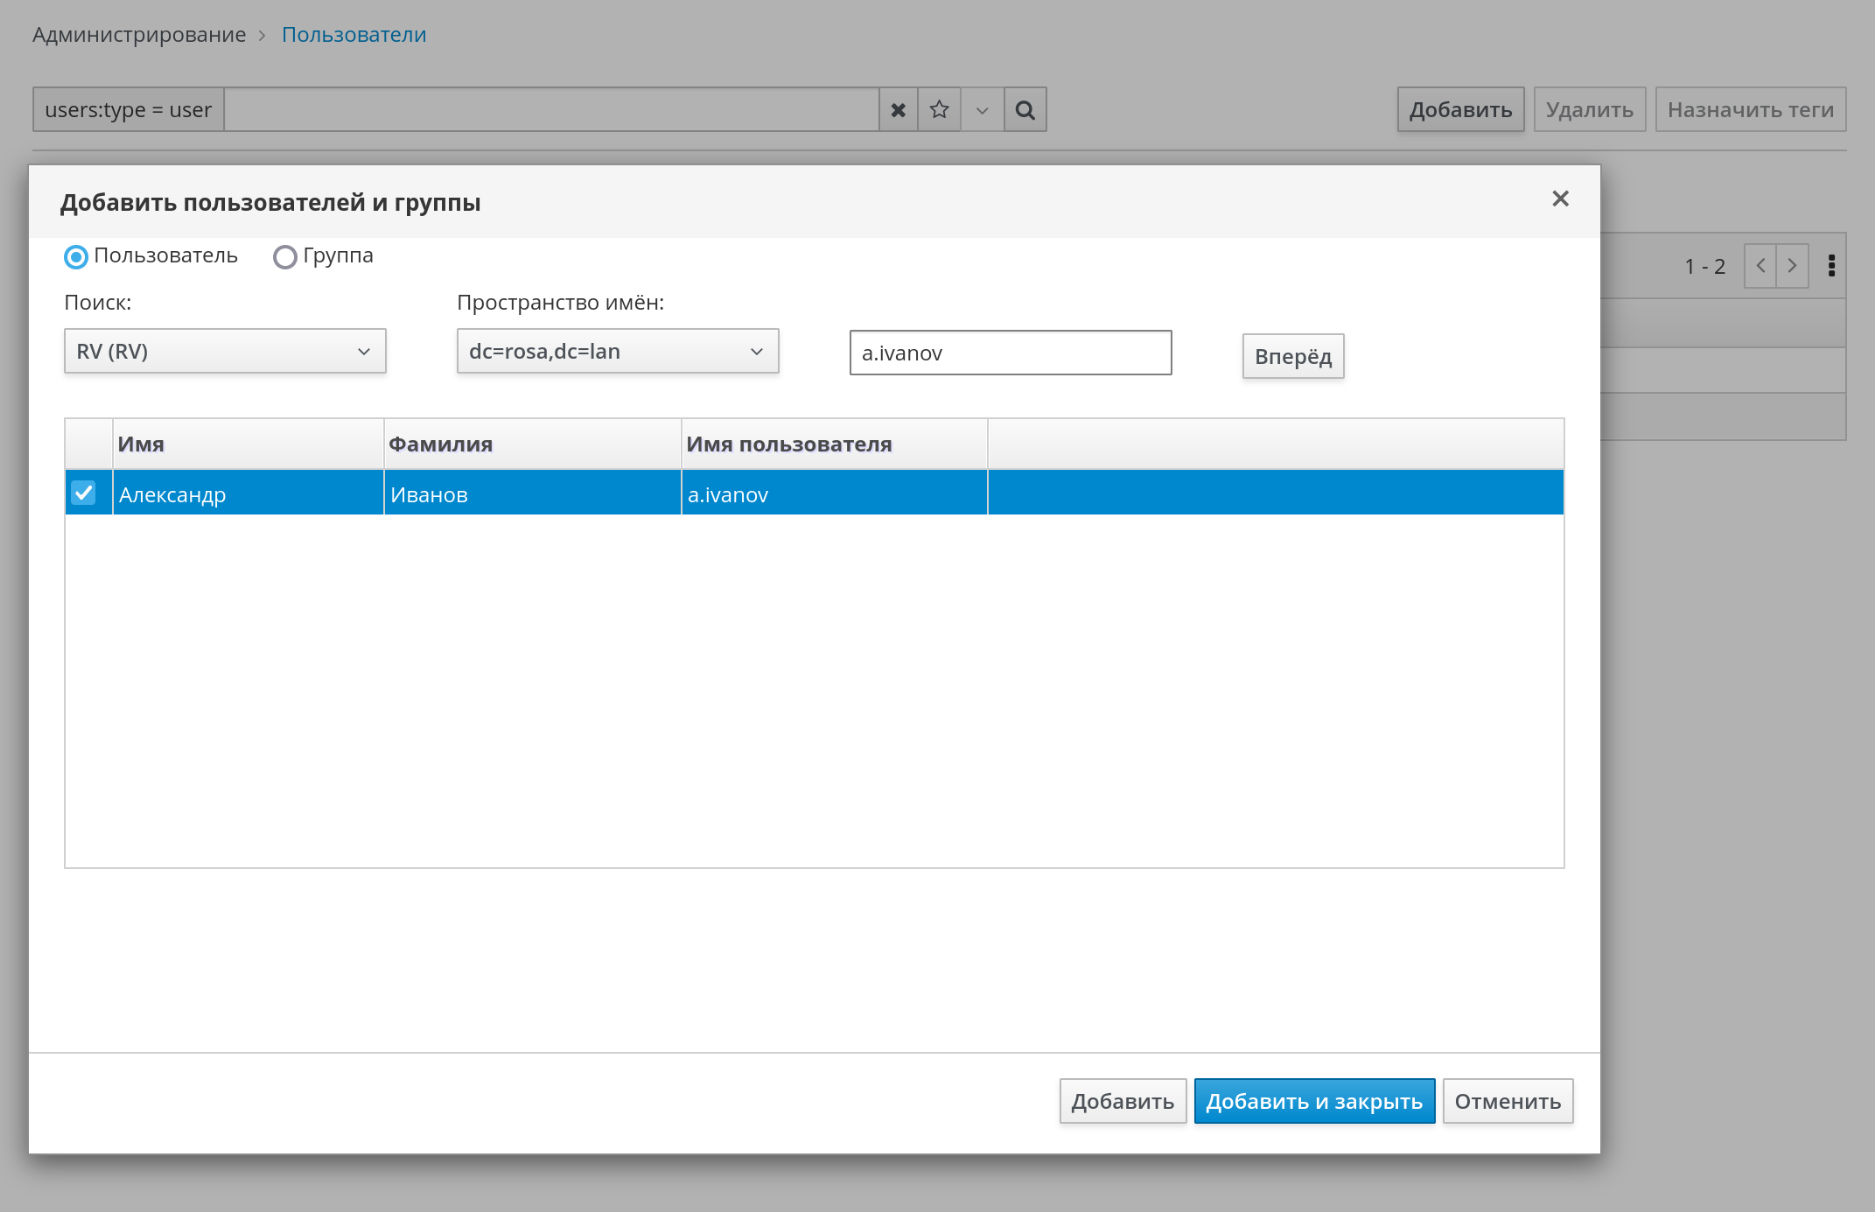Open the Поиск RV (RV) dropdown

tap(225, 352)
